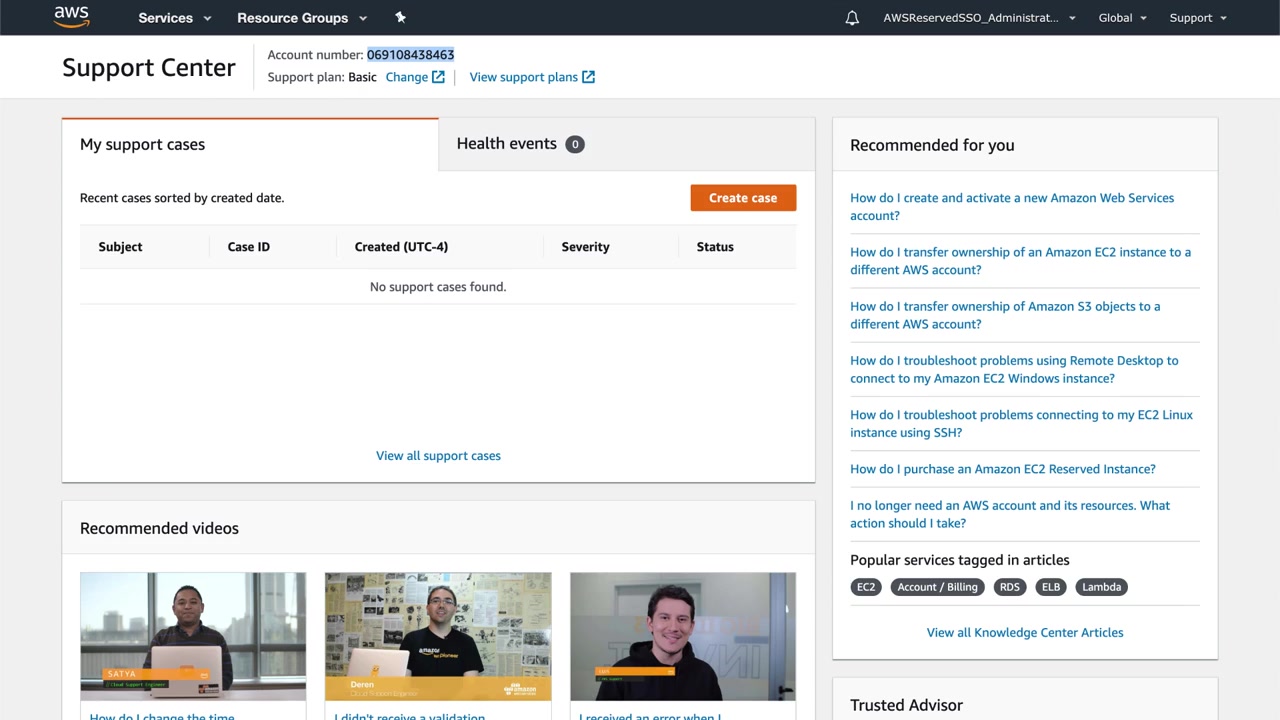This screenshot has width=1280, height=720.
Task: Open the notifications bell
Action: tap(852, 18)
